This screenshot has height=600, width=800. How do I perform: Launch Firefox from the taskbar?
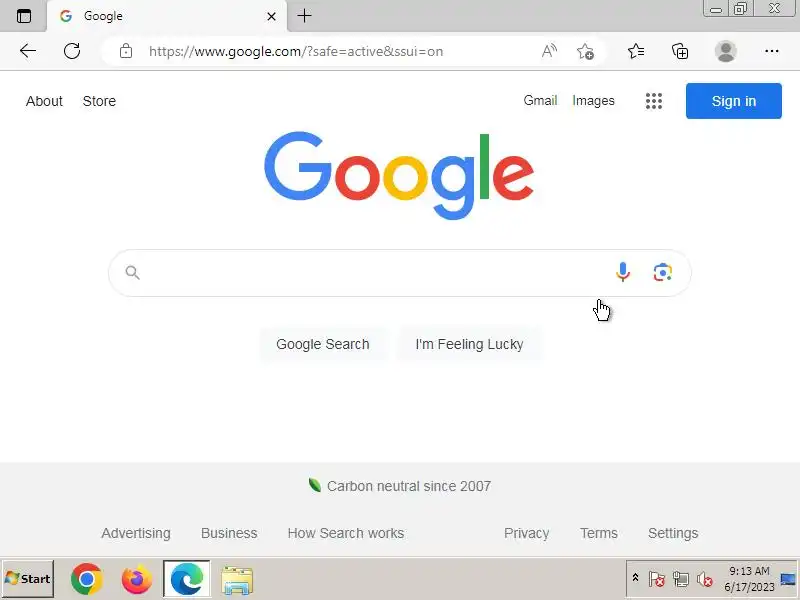(x=137, y=579)
